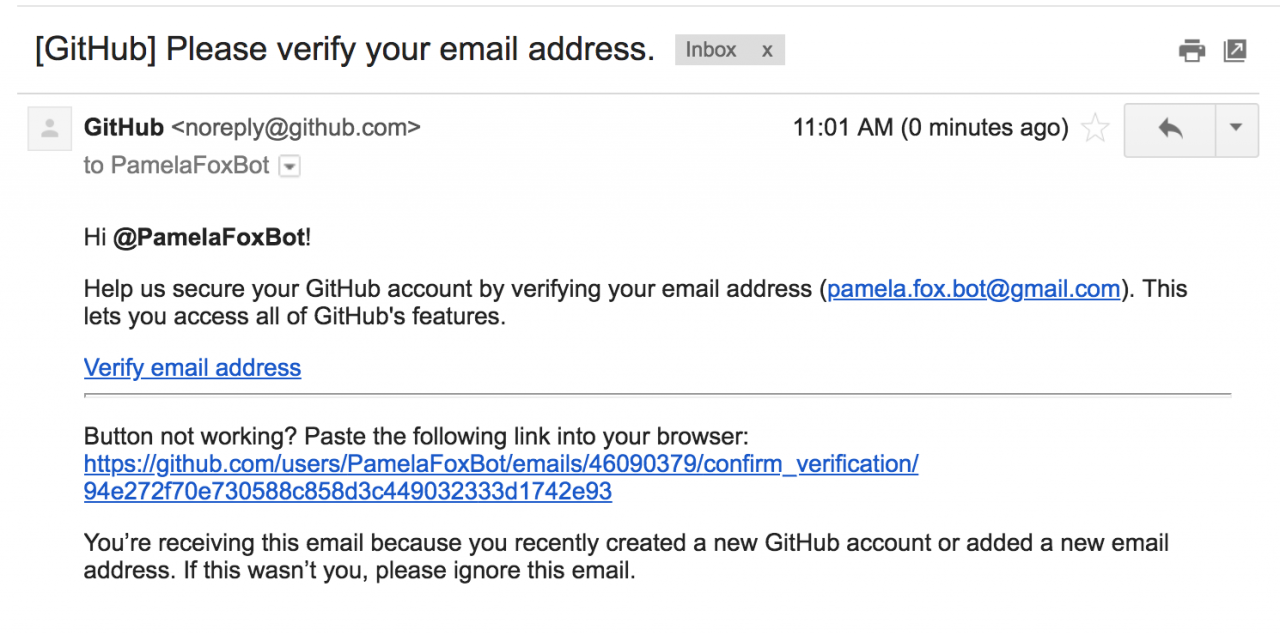The height and width of the screenshot is (635, 1280).
Task: Click the GitHub sender name
Action: coord(124,128)
